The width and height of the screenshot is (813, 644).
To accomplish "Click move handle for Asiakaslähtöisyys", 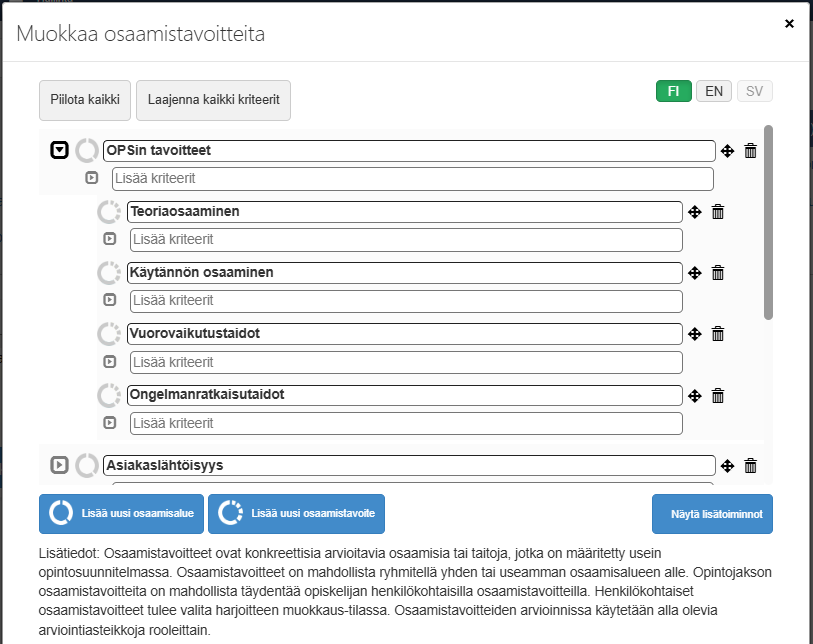I will point(728,465).
